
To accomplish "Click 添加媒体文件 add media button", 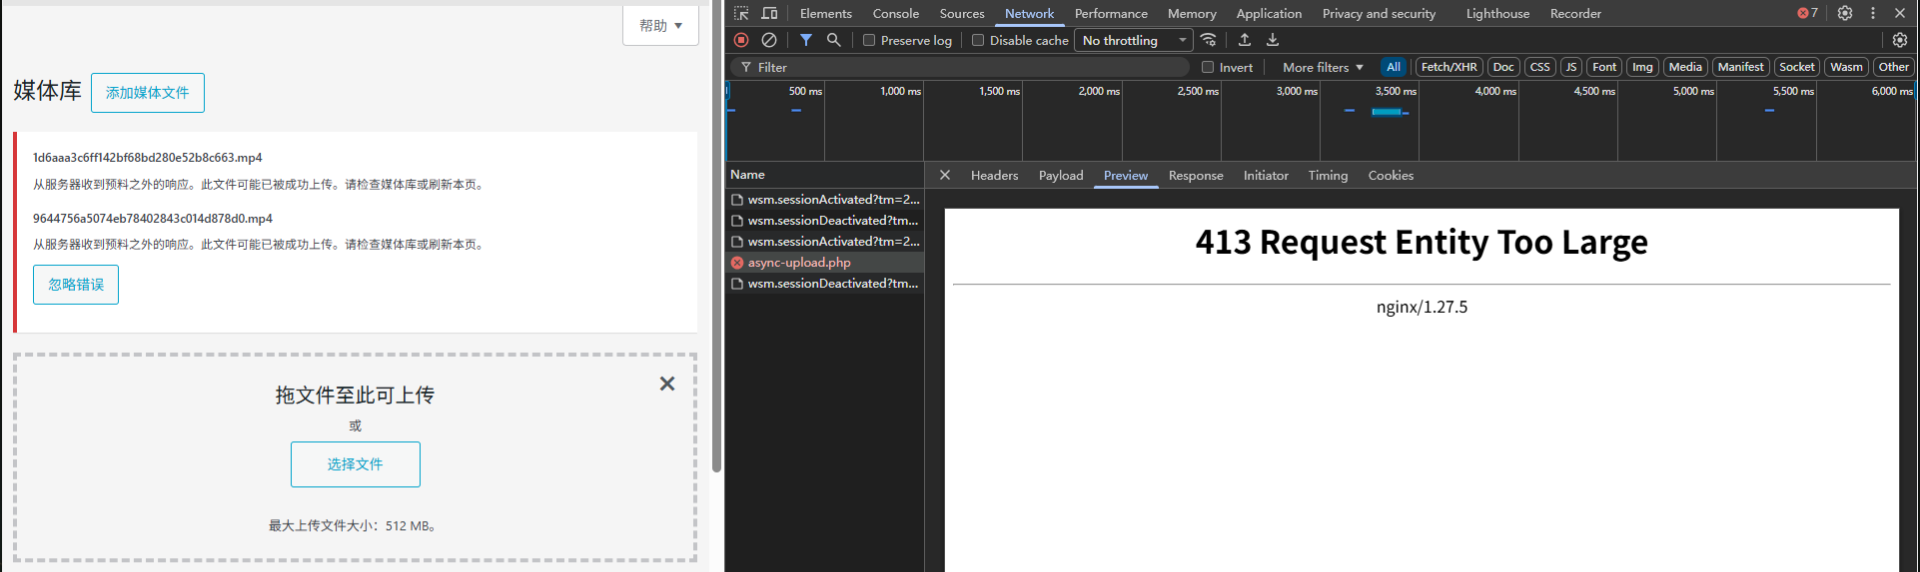I will click(x=148, y=92).
